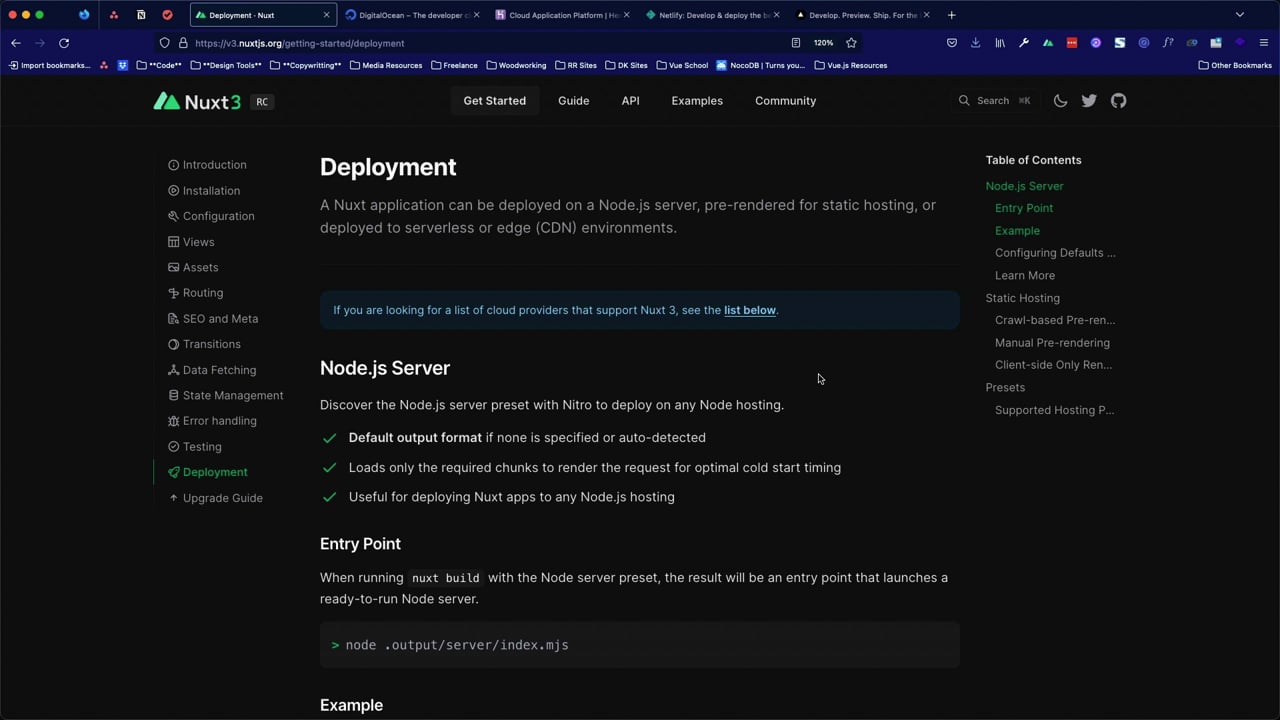Click the Firefox View icon
This screenshot has width=1280, height=720.
(84, 15)
